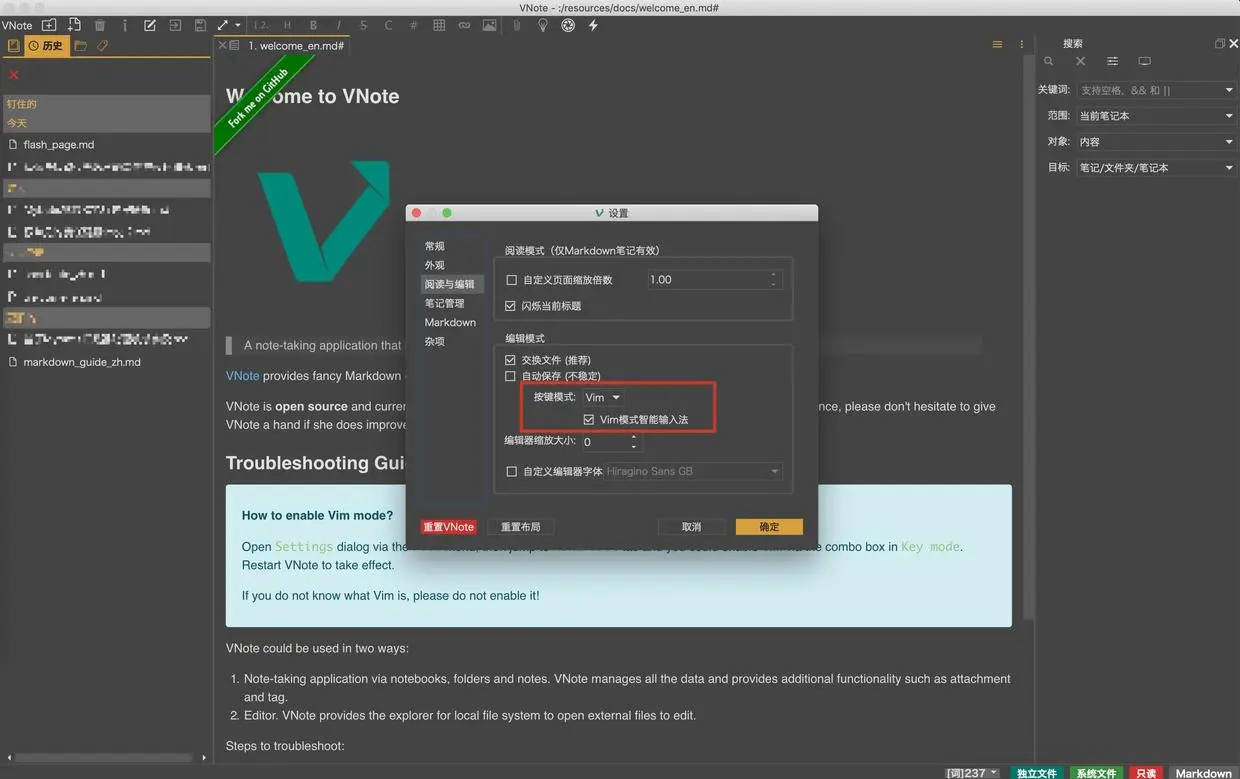
Task: Click the lightning bolt toolbar icon
Action: [x=593, y=25]
